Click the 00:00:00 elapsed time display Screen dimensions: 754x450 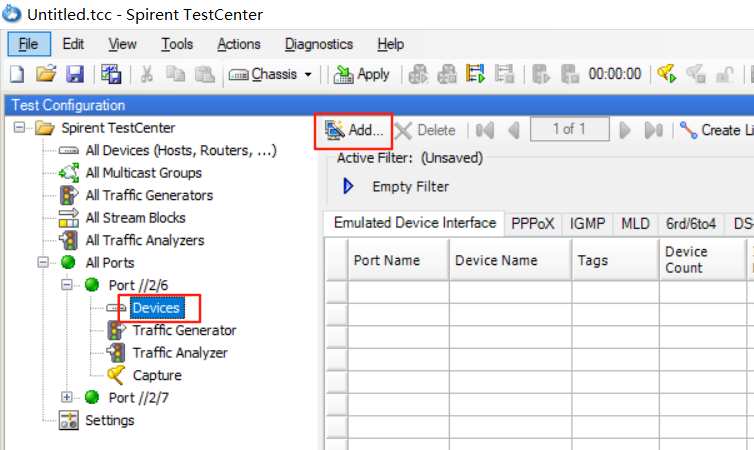pyautogui.click(x=615, y=74)
